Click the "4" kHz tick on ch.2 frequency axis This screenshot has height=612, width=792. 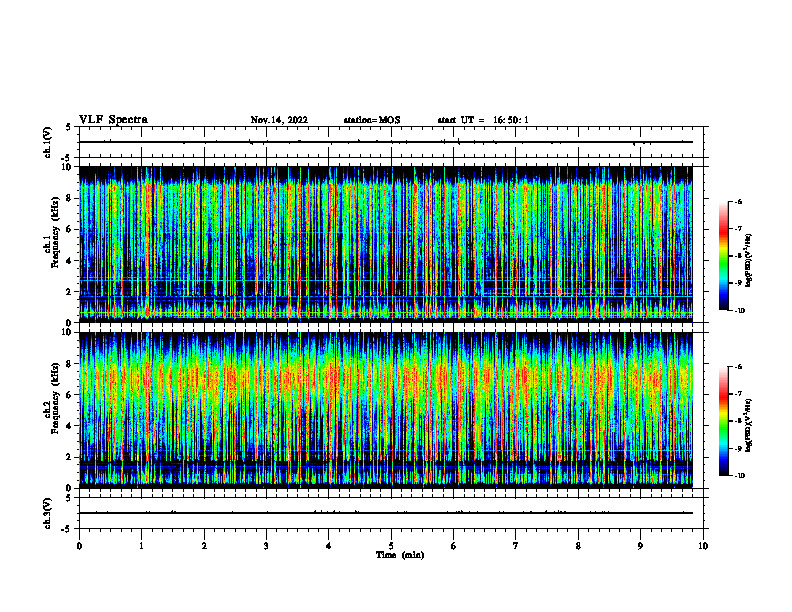point(70,426)
